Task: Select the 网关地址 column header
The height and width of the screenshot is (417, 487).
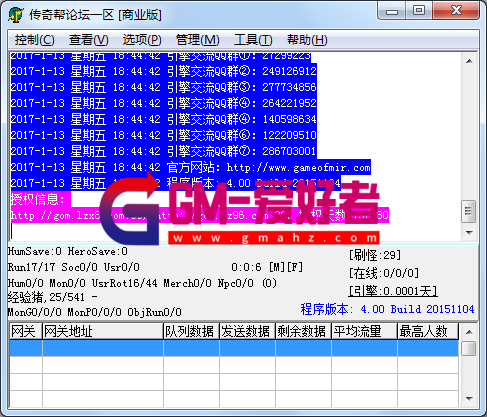Action: point(103,331)
